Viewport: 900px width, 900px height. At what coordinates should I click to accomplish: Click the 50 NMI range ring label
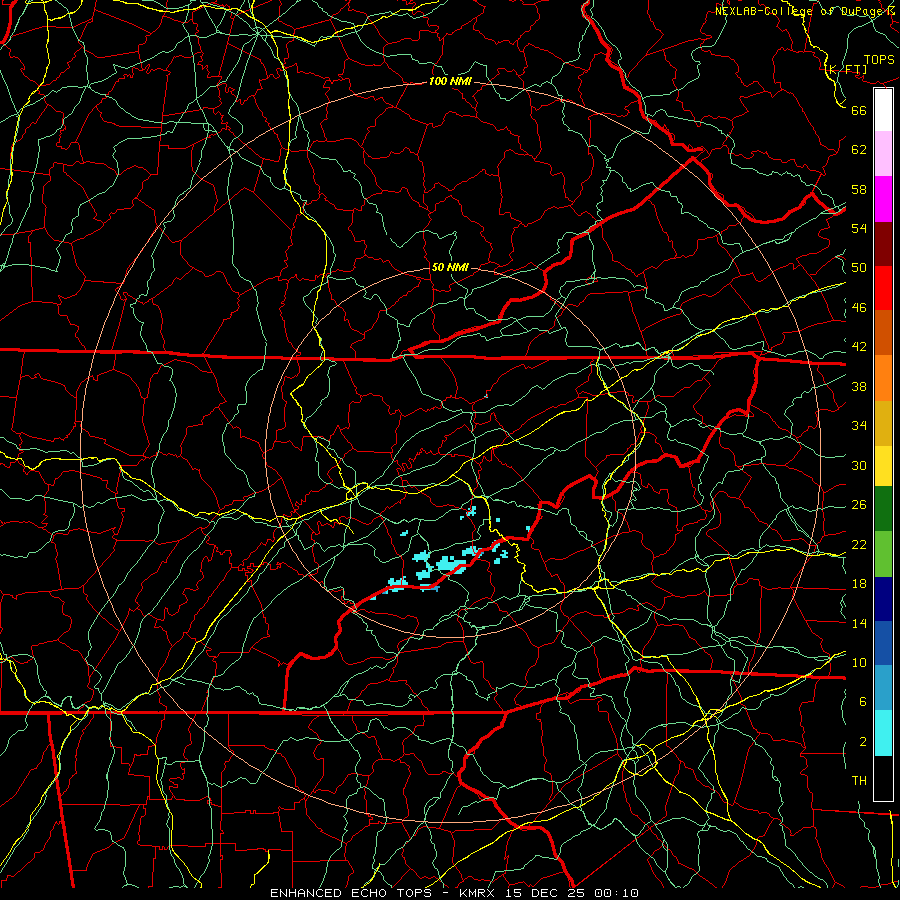coord(450,267)
